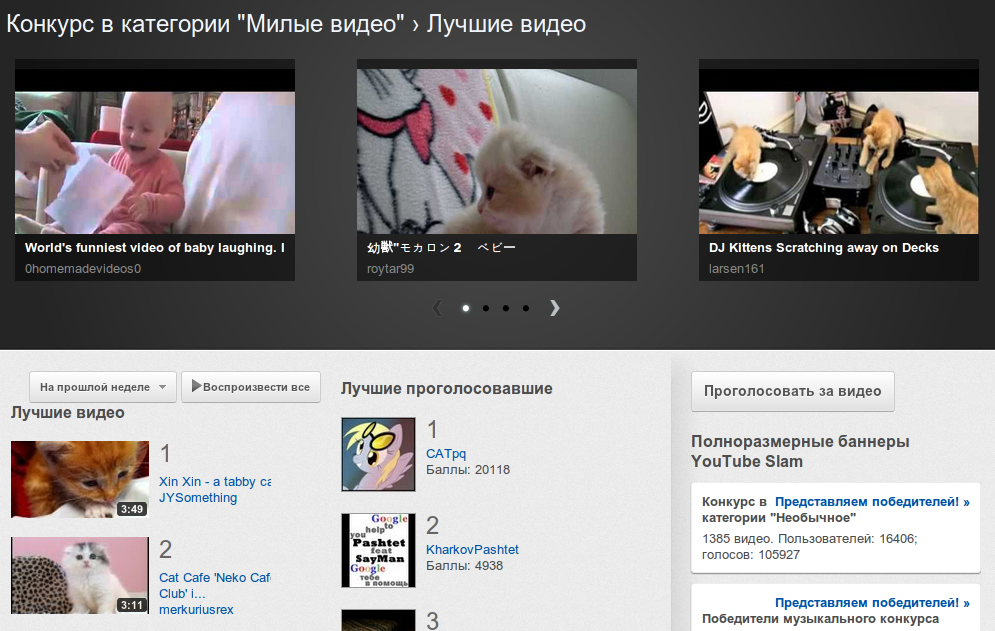Visit uploader JYSomething's channel
Viewport: 995px width, 631px height.
pos(198,498)
